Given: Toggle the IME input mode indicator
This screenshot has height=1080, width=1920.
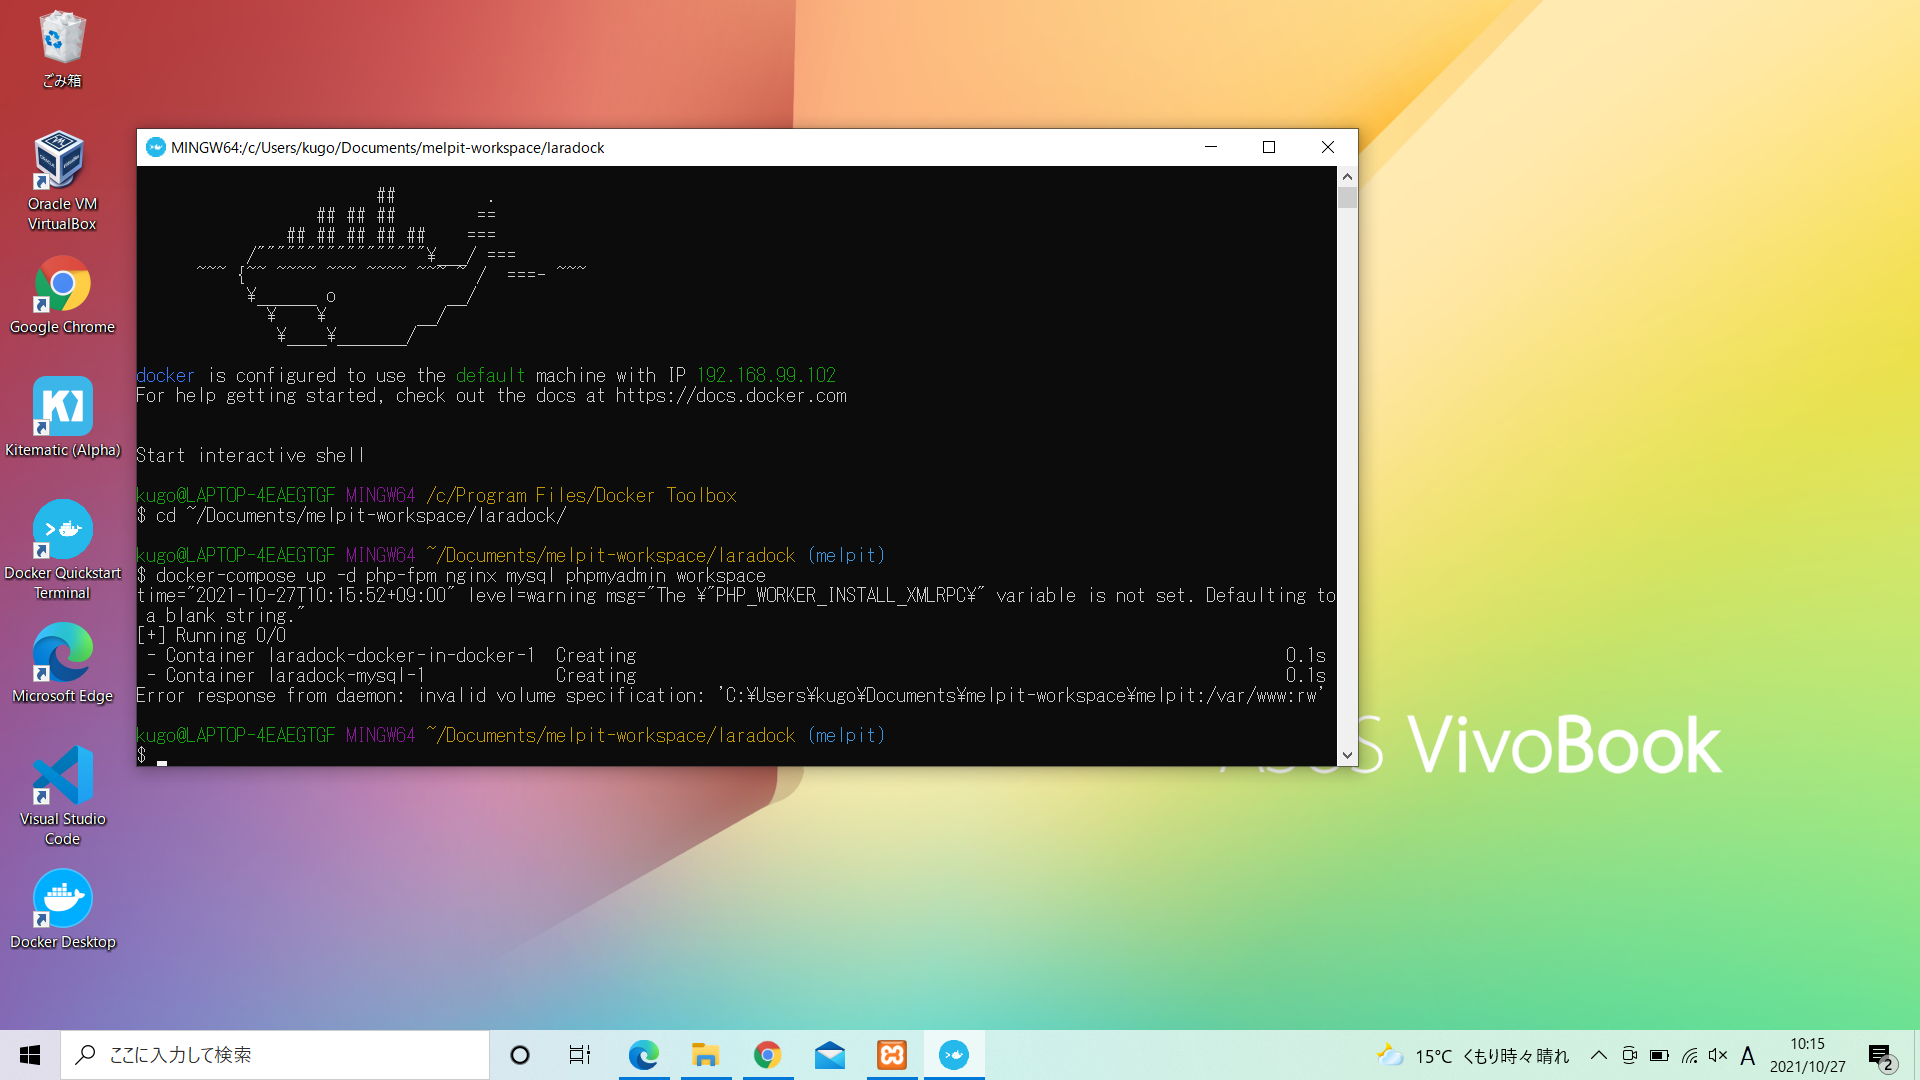Looking at the screenshot, I should pyautogui.click(x=1748, y=1055).
